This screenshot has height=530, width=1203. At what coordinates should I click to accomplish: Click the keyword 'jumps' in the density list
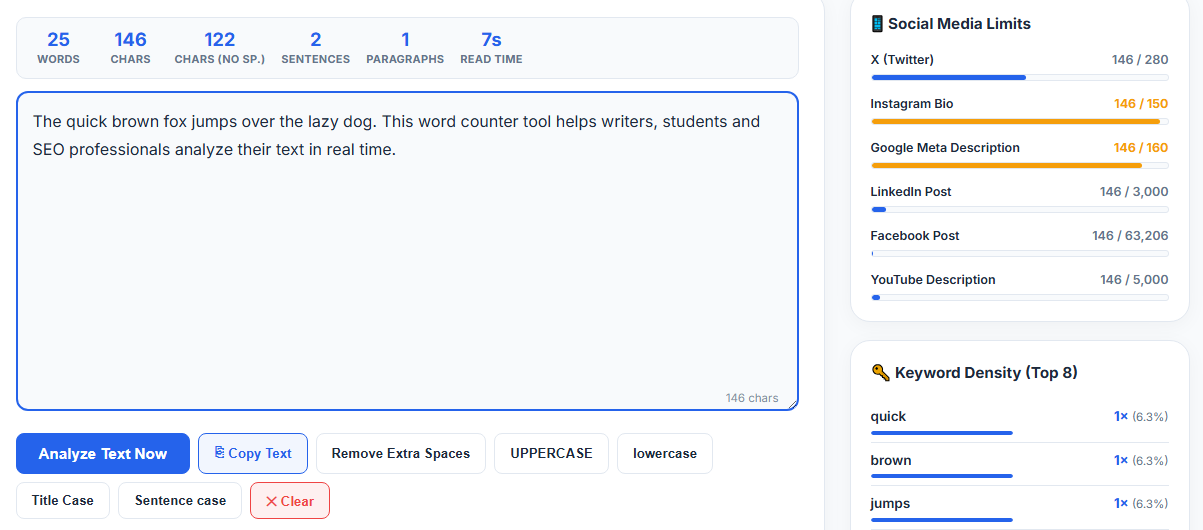pos(890,503)
